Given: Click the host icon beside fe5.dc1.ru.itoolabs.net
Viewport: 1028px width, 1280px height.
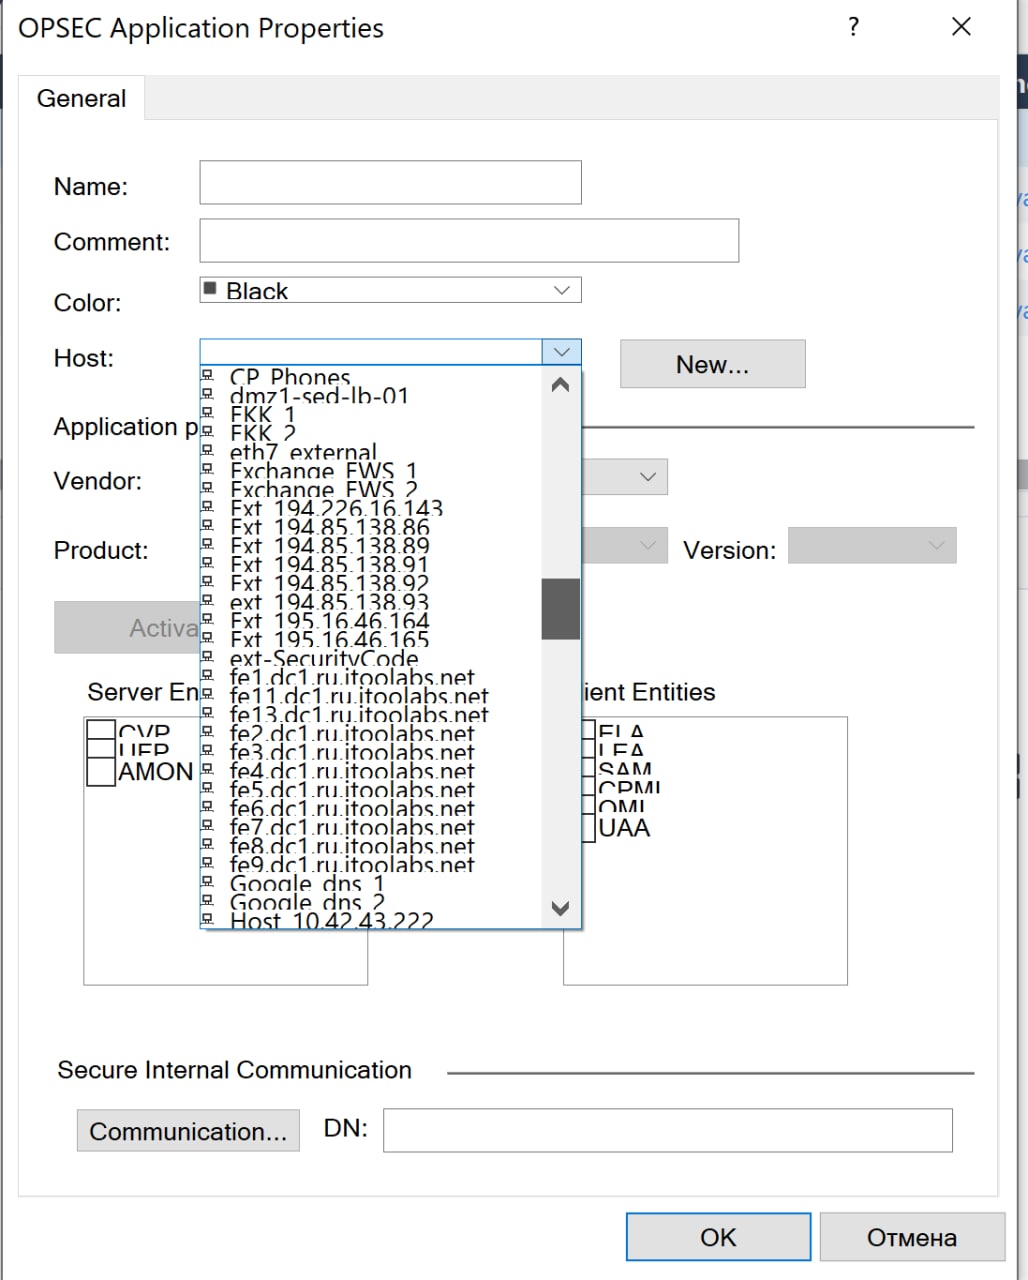Looking at the screenshot, I should tap(208, 787).
